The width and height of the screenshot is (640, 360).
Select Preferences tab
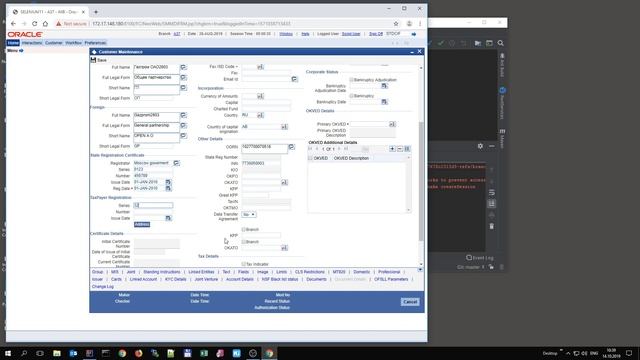point(95,42)
